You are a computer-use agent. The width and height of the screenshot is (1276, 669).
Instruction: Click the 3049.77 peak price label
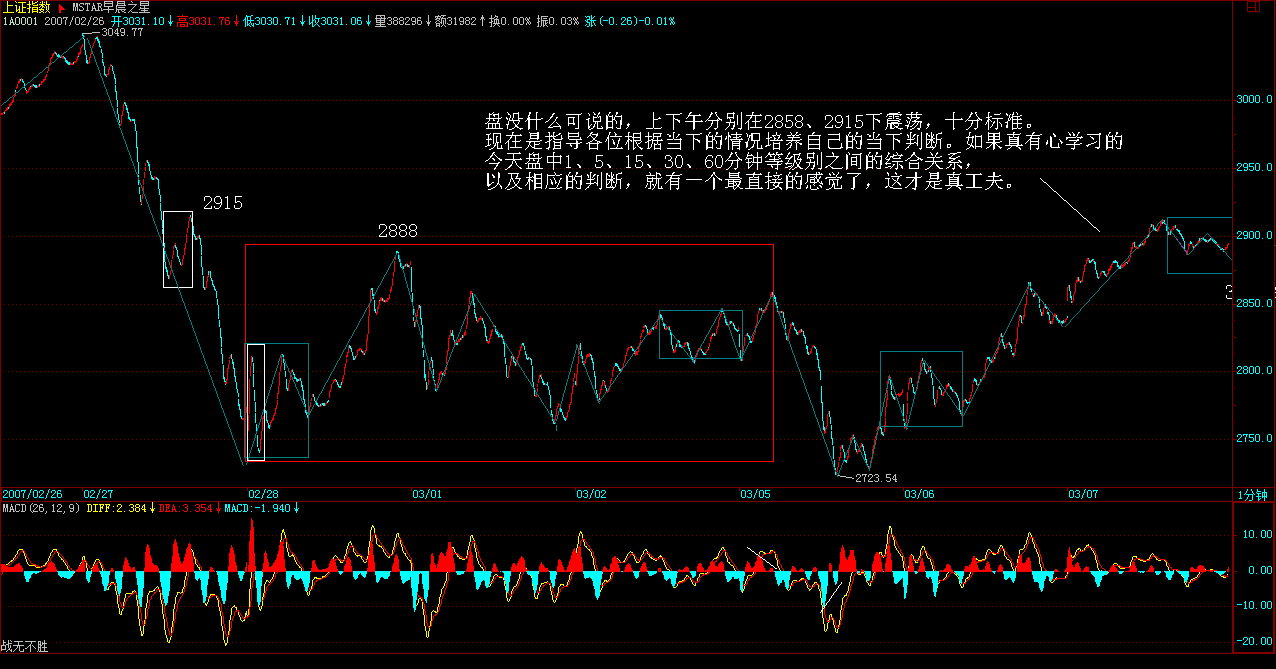point(123,33)
